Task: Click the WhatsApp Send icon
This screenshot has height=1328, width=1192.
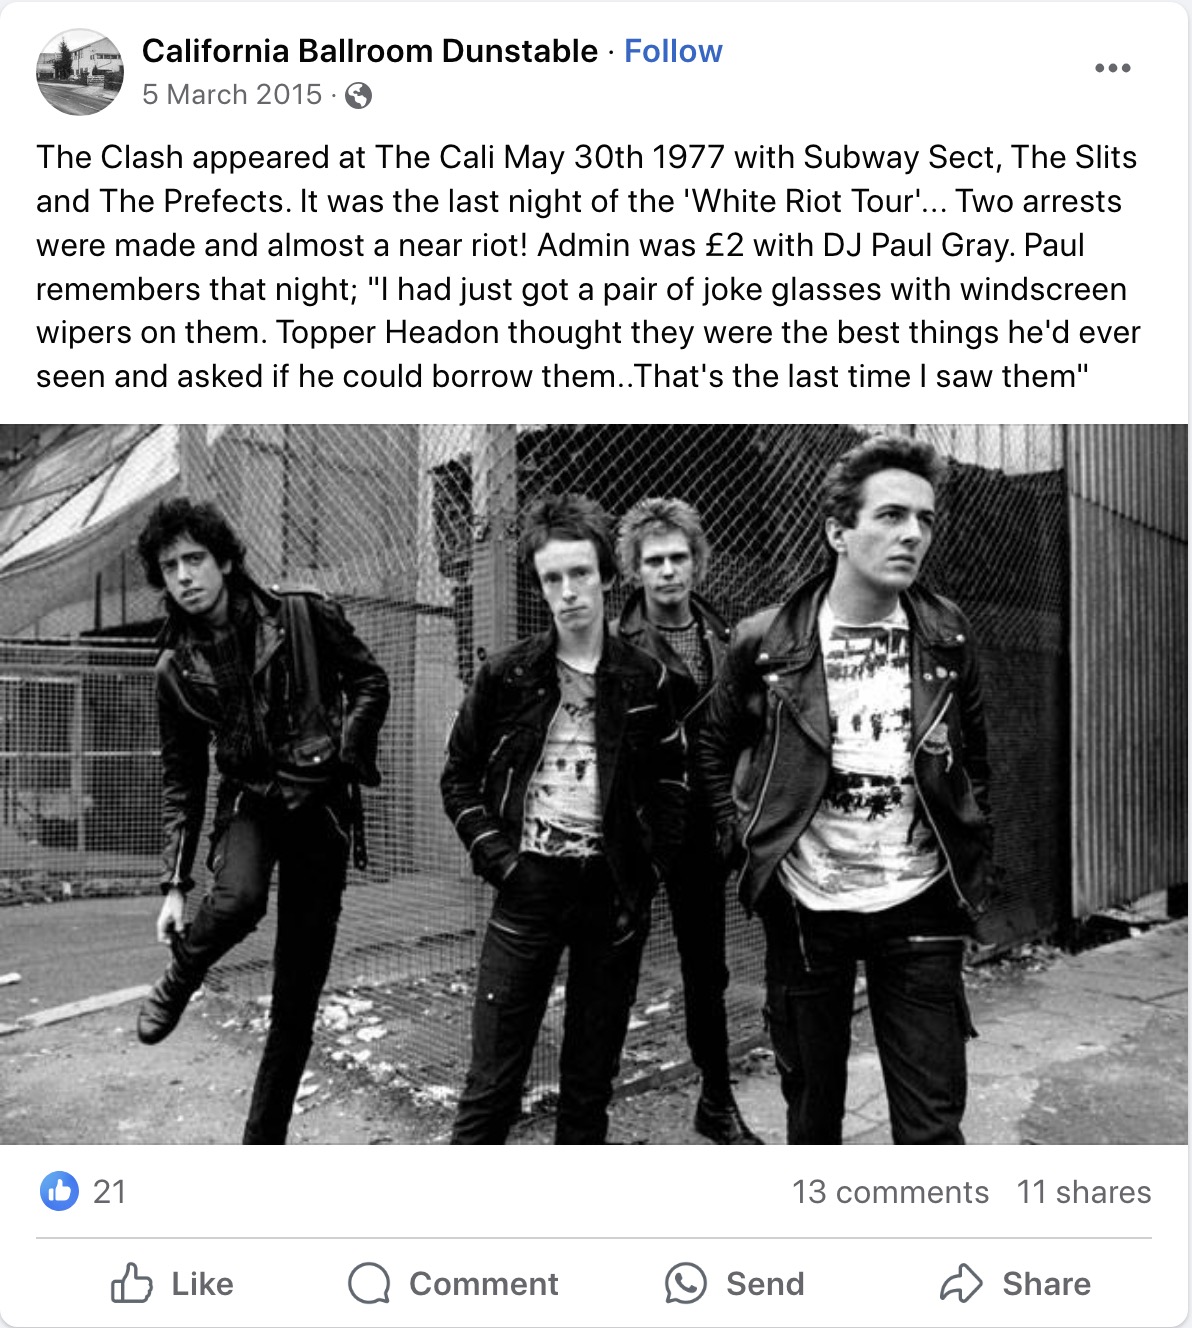Action: point(686,1284)
